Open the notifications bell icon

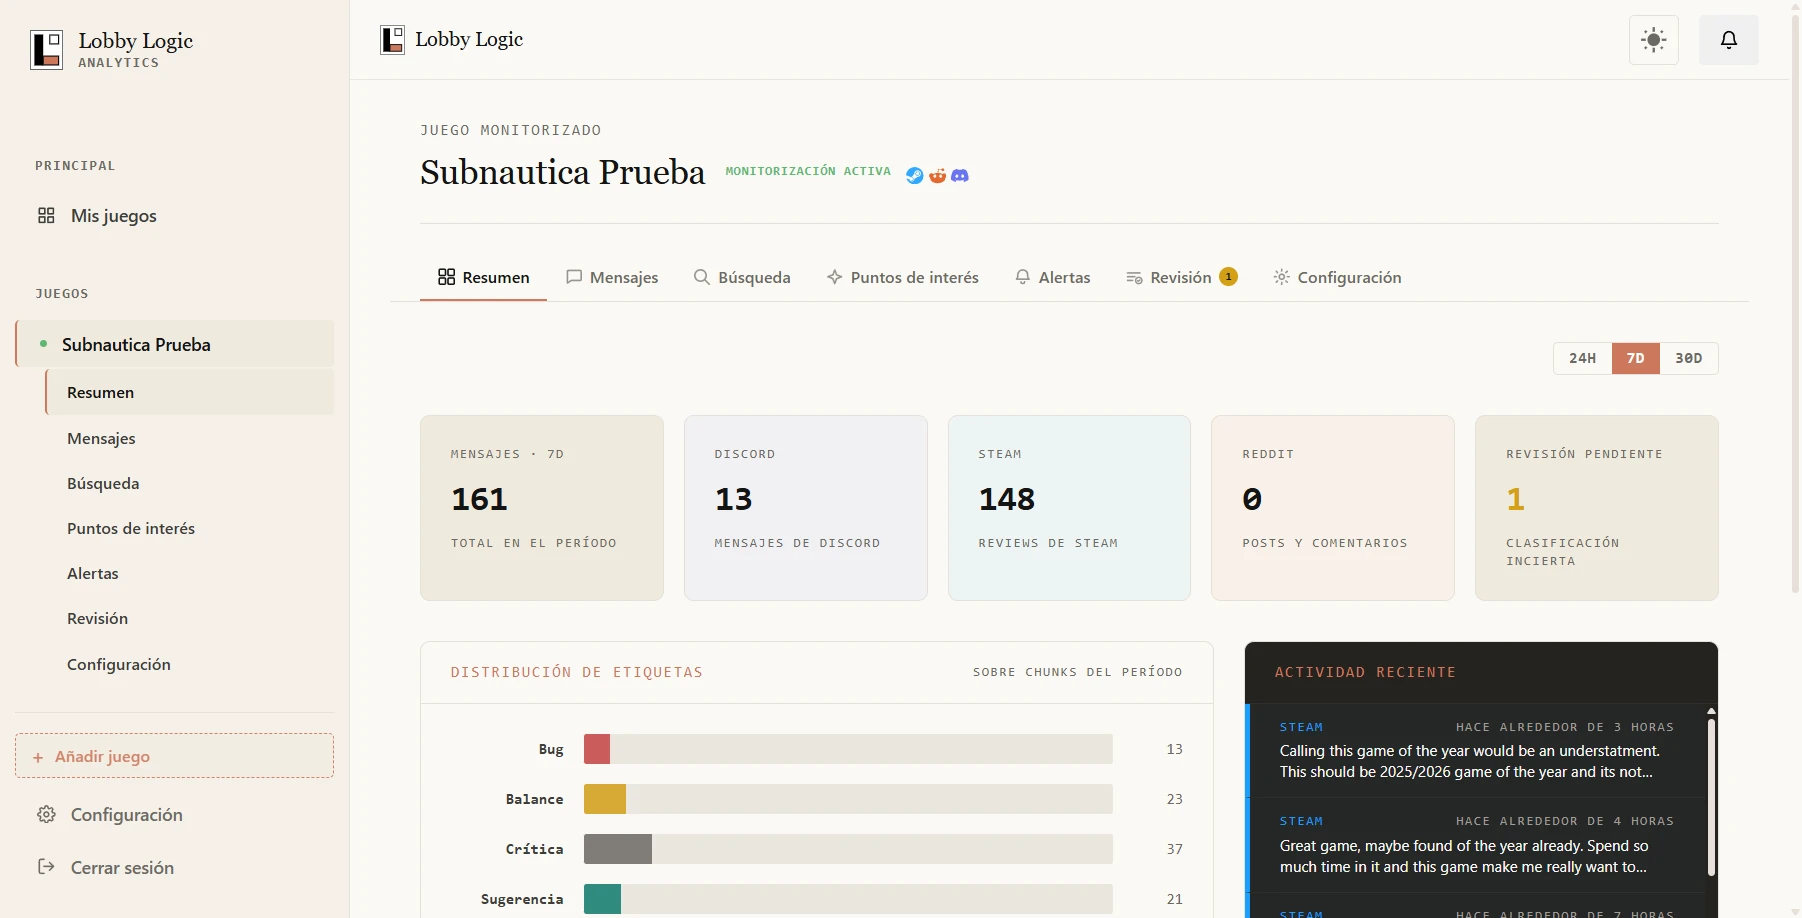pyautogui.click(x=1729, y=40)
